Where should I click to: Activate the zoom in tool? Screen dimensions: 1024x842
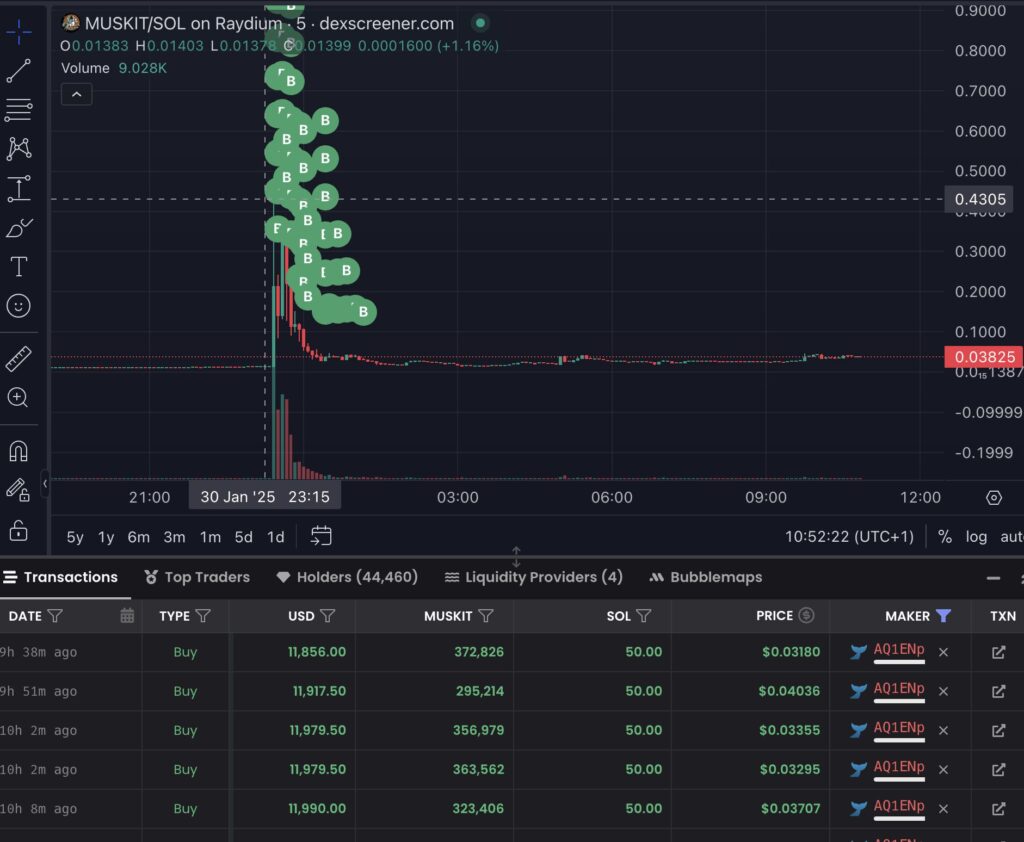pos(19,398)
